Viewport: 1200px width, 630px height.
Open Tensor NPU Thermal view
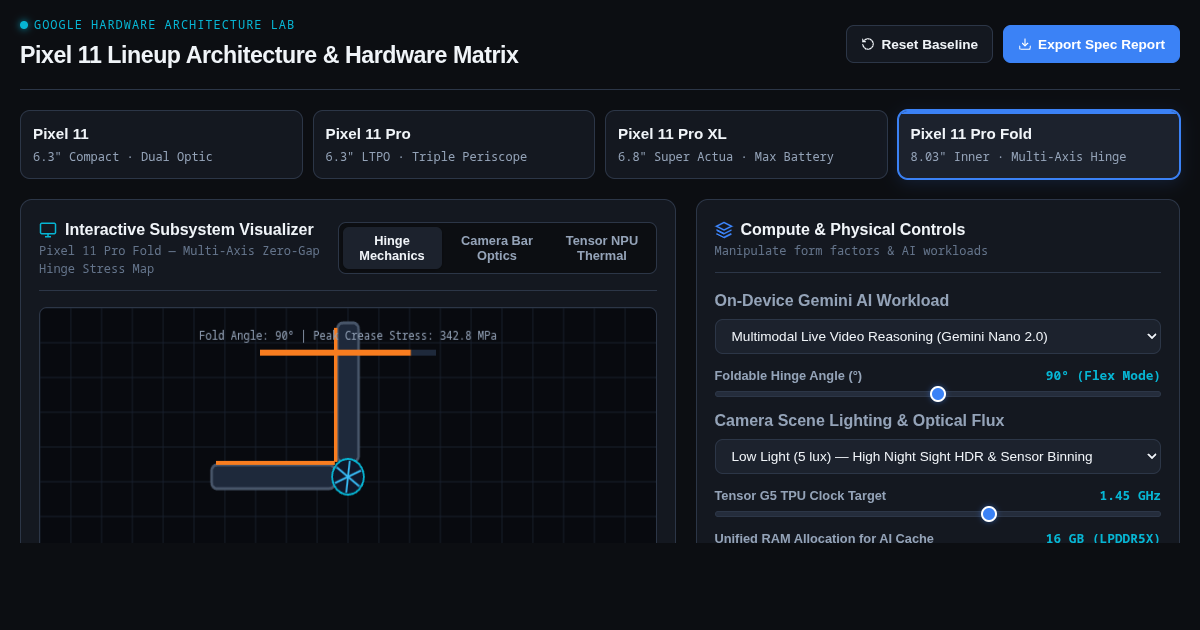[602, 248]
